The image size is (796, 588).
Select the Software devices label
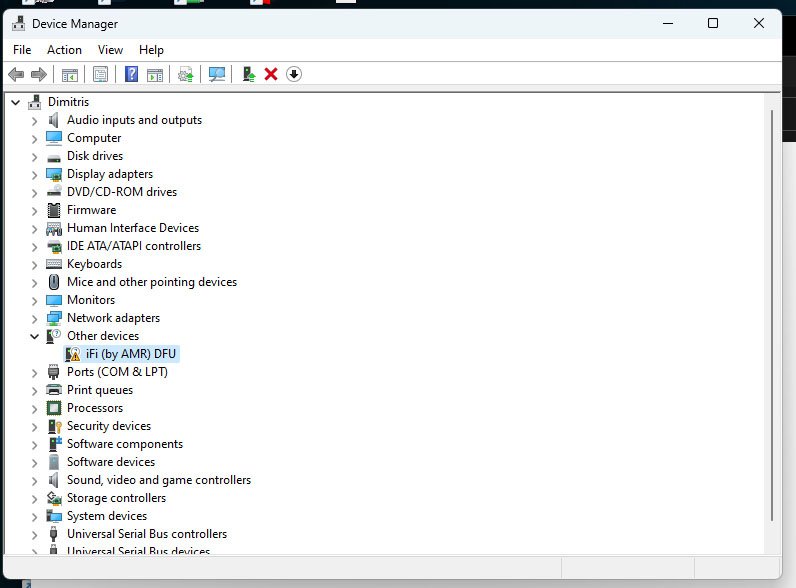(x=111, y=462)
